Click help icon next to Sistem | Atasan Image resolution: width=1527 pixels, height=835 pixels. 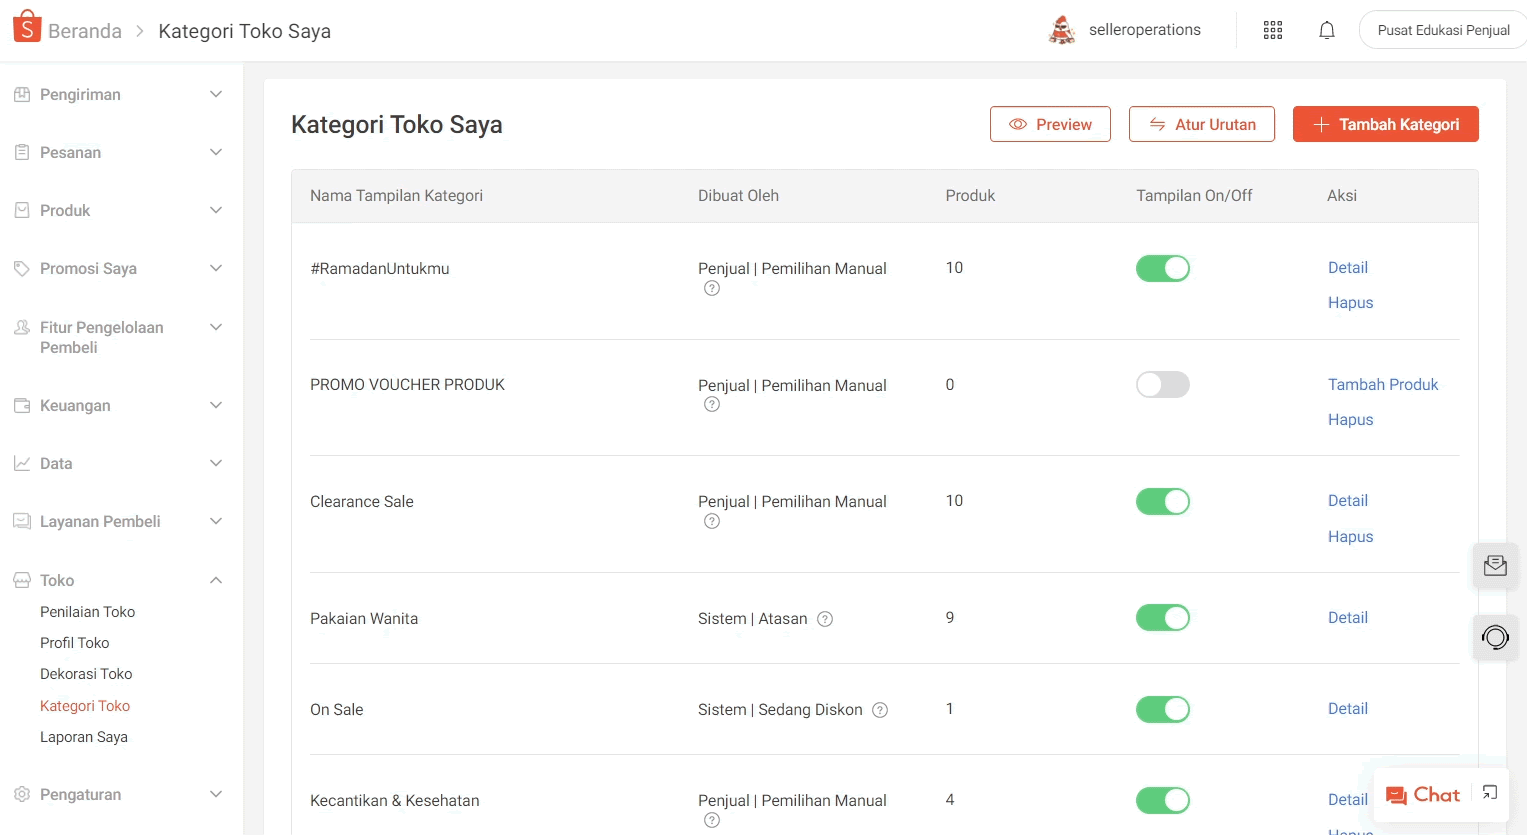point(825,619)
